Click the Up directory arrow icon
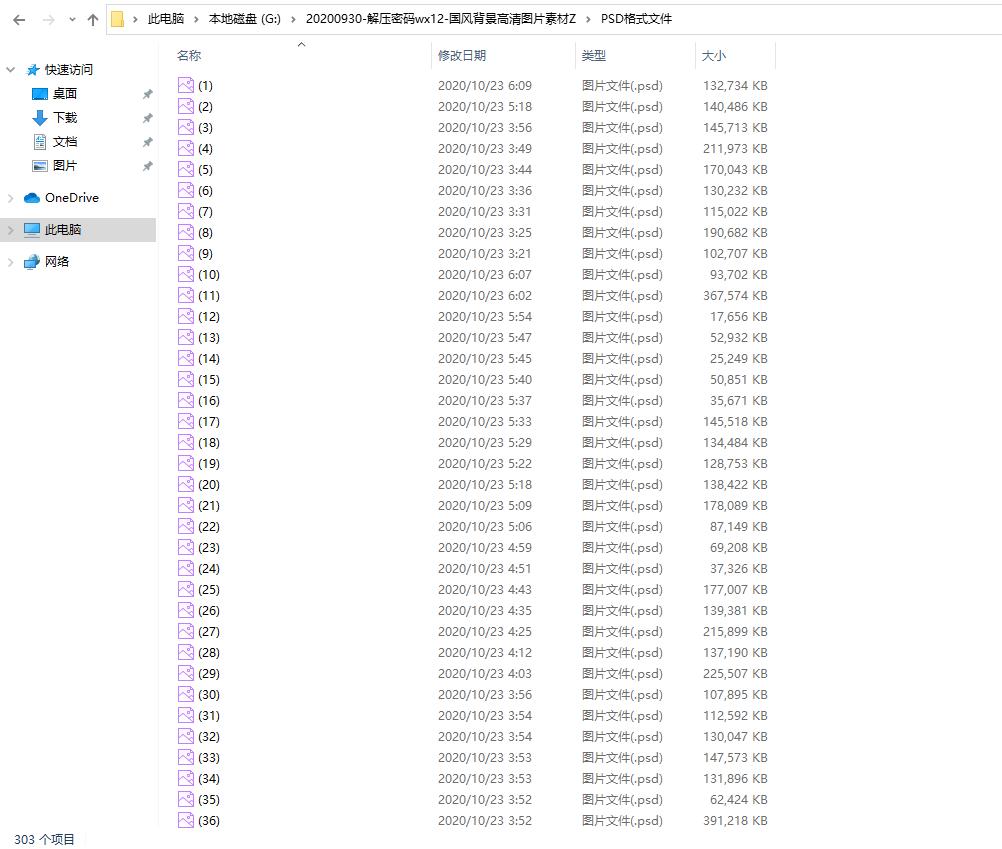 93,19
